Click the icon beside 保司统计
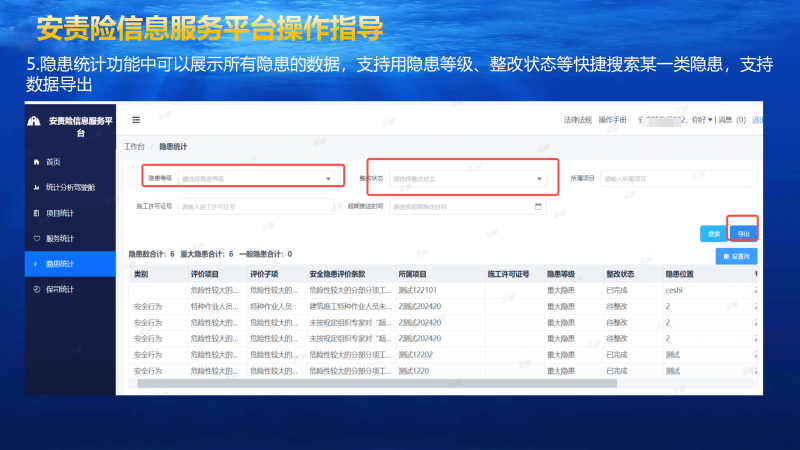Screen dimensions: 800x450 36,289
